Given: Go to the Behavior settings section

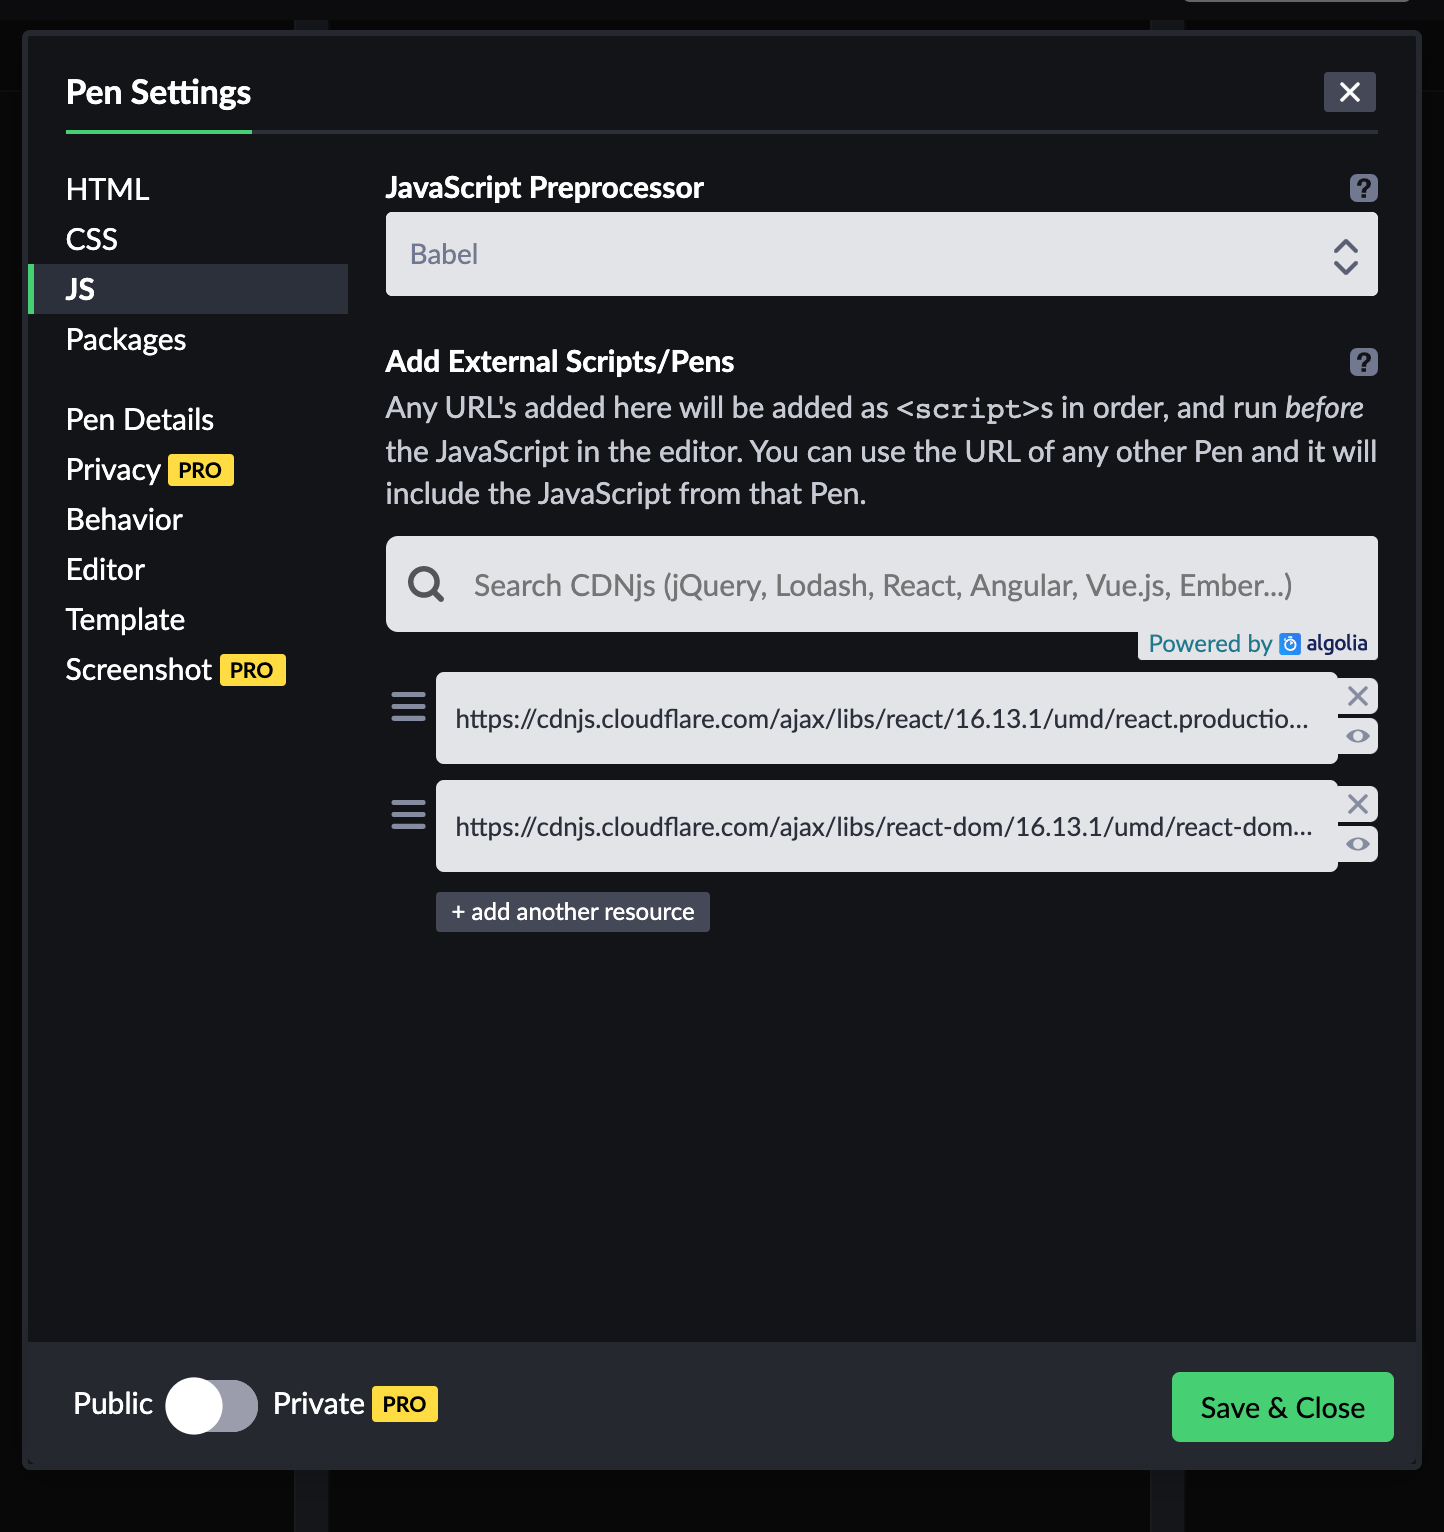Looking at the screenshot, I should pyautogui.click(x=124, y=520).
